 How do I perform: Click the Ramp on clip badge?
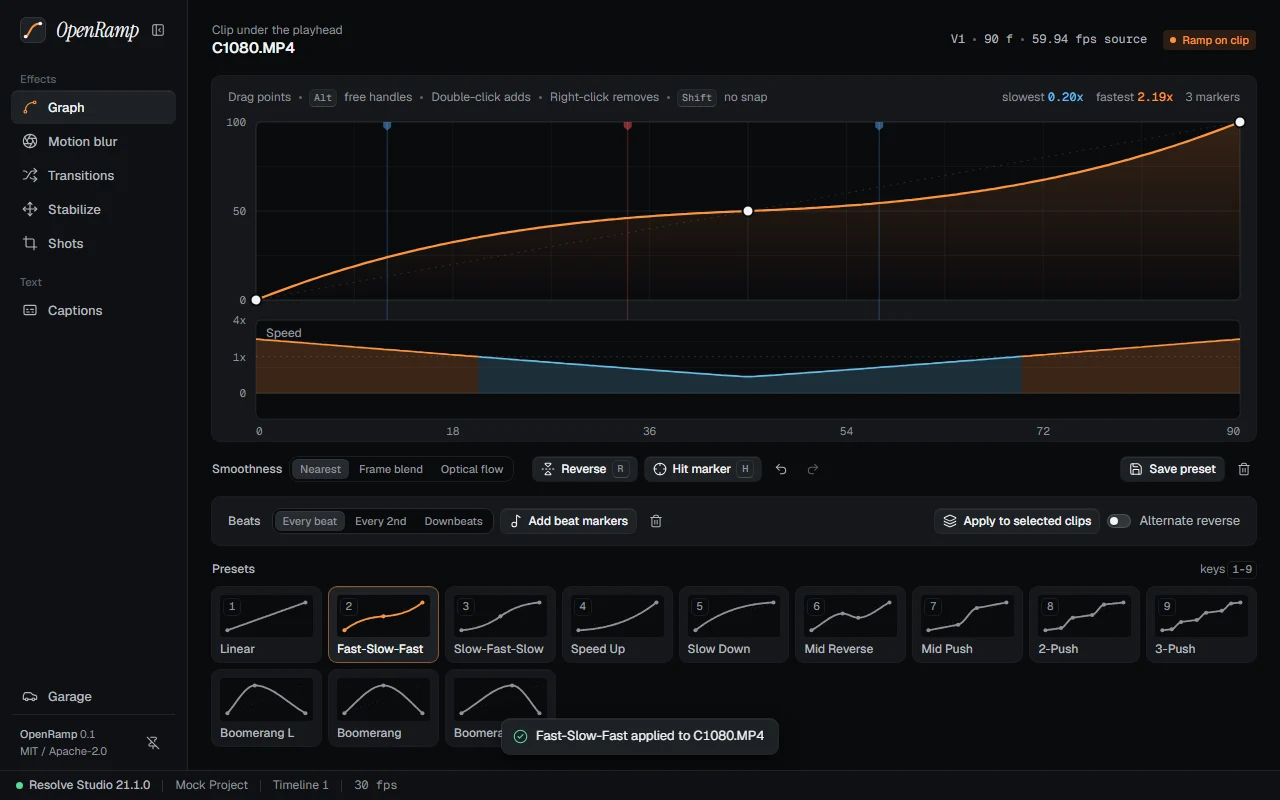(x=1209, y=40)
